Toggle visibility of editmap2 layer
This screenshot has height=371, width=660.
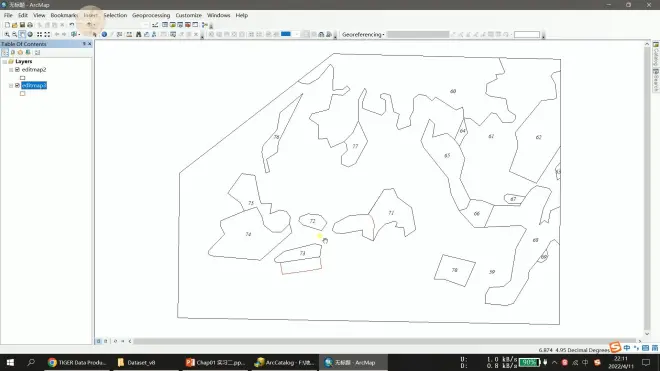pyautogui.click(x=17, y=69)
